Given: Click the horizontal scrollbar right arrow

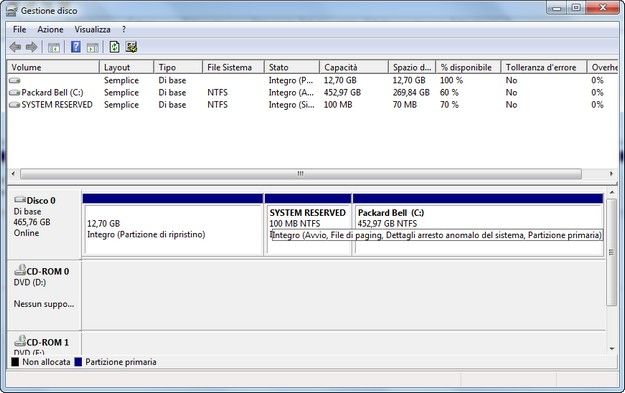Looking at the screenshot, I should (x=611, y=174).
